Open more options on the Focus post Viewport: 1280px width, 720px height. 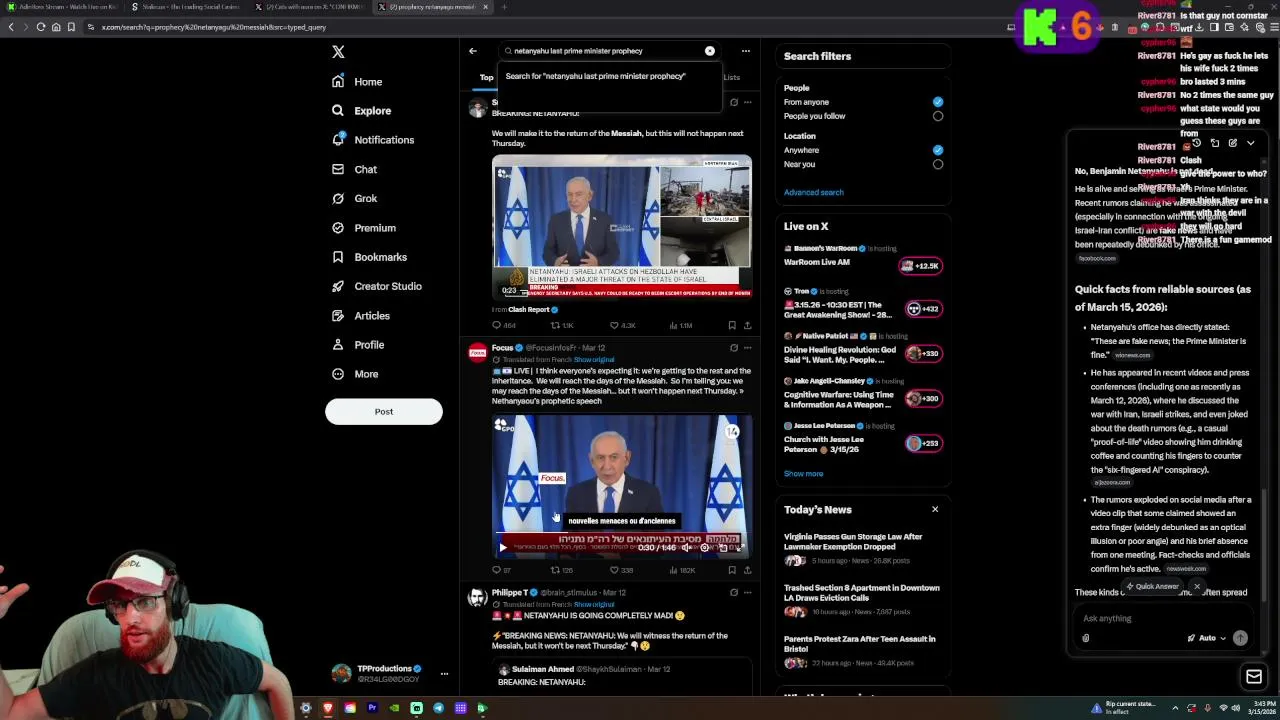point(747,348)
